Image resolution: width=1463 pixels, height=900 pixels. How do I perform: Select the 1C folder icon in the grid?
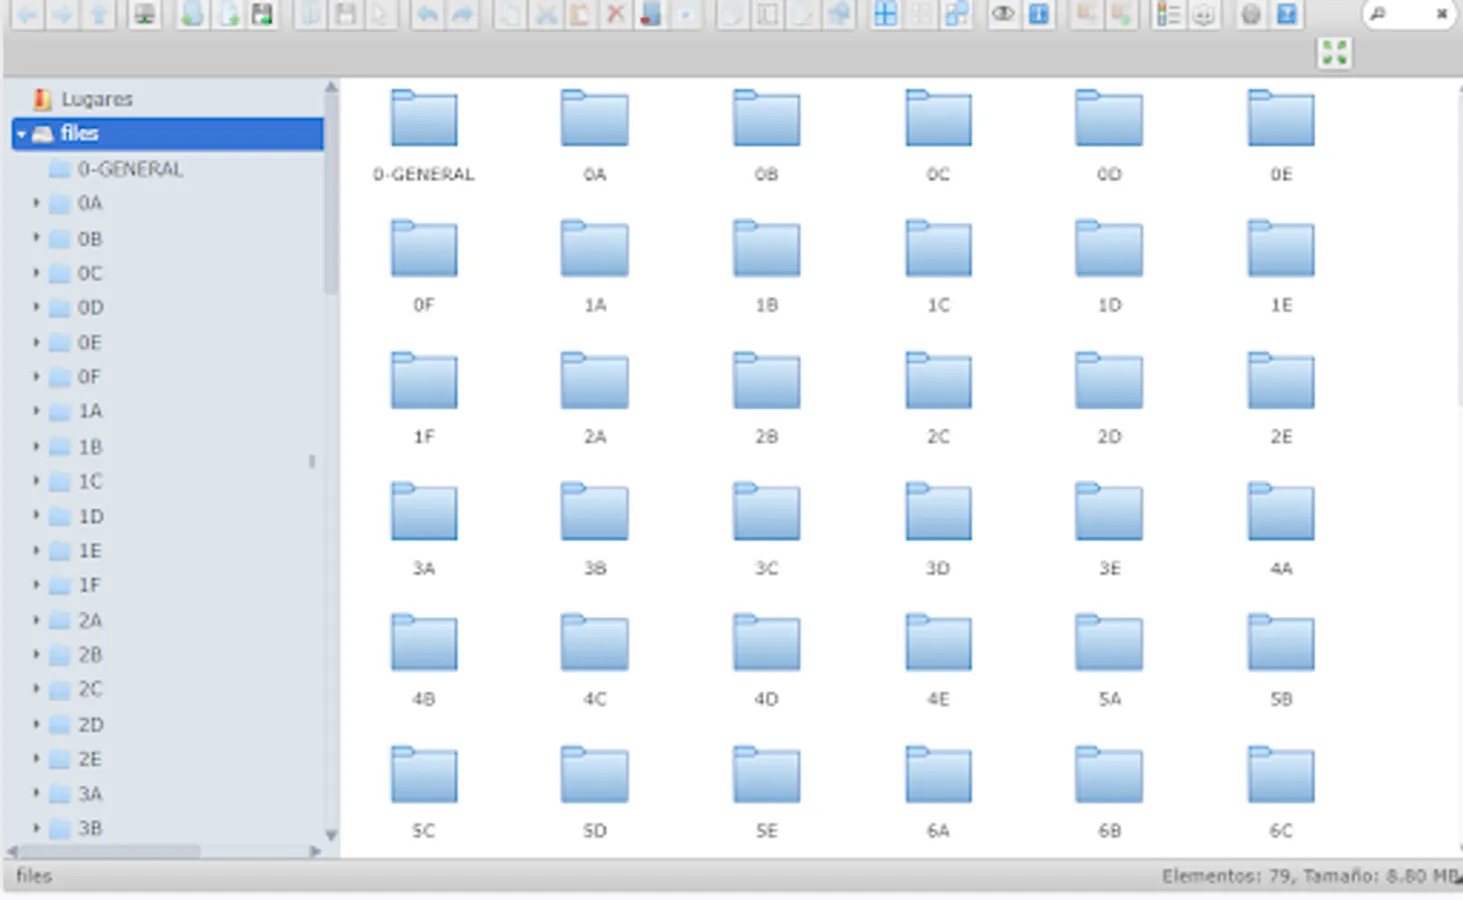point(938,249)
